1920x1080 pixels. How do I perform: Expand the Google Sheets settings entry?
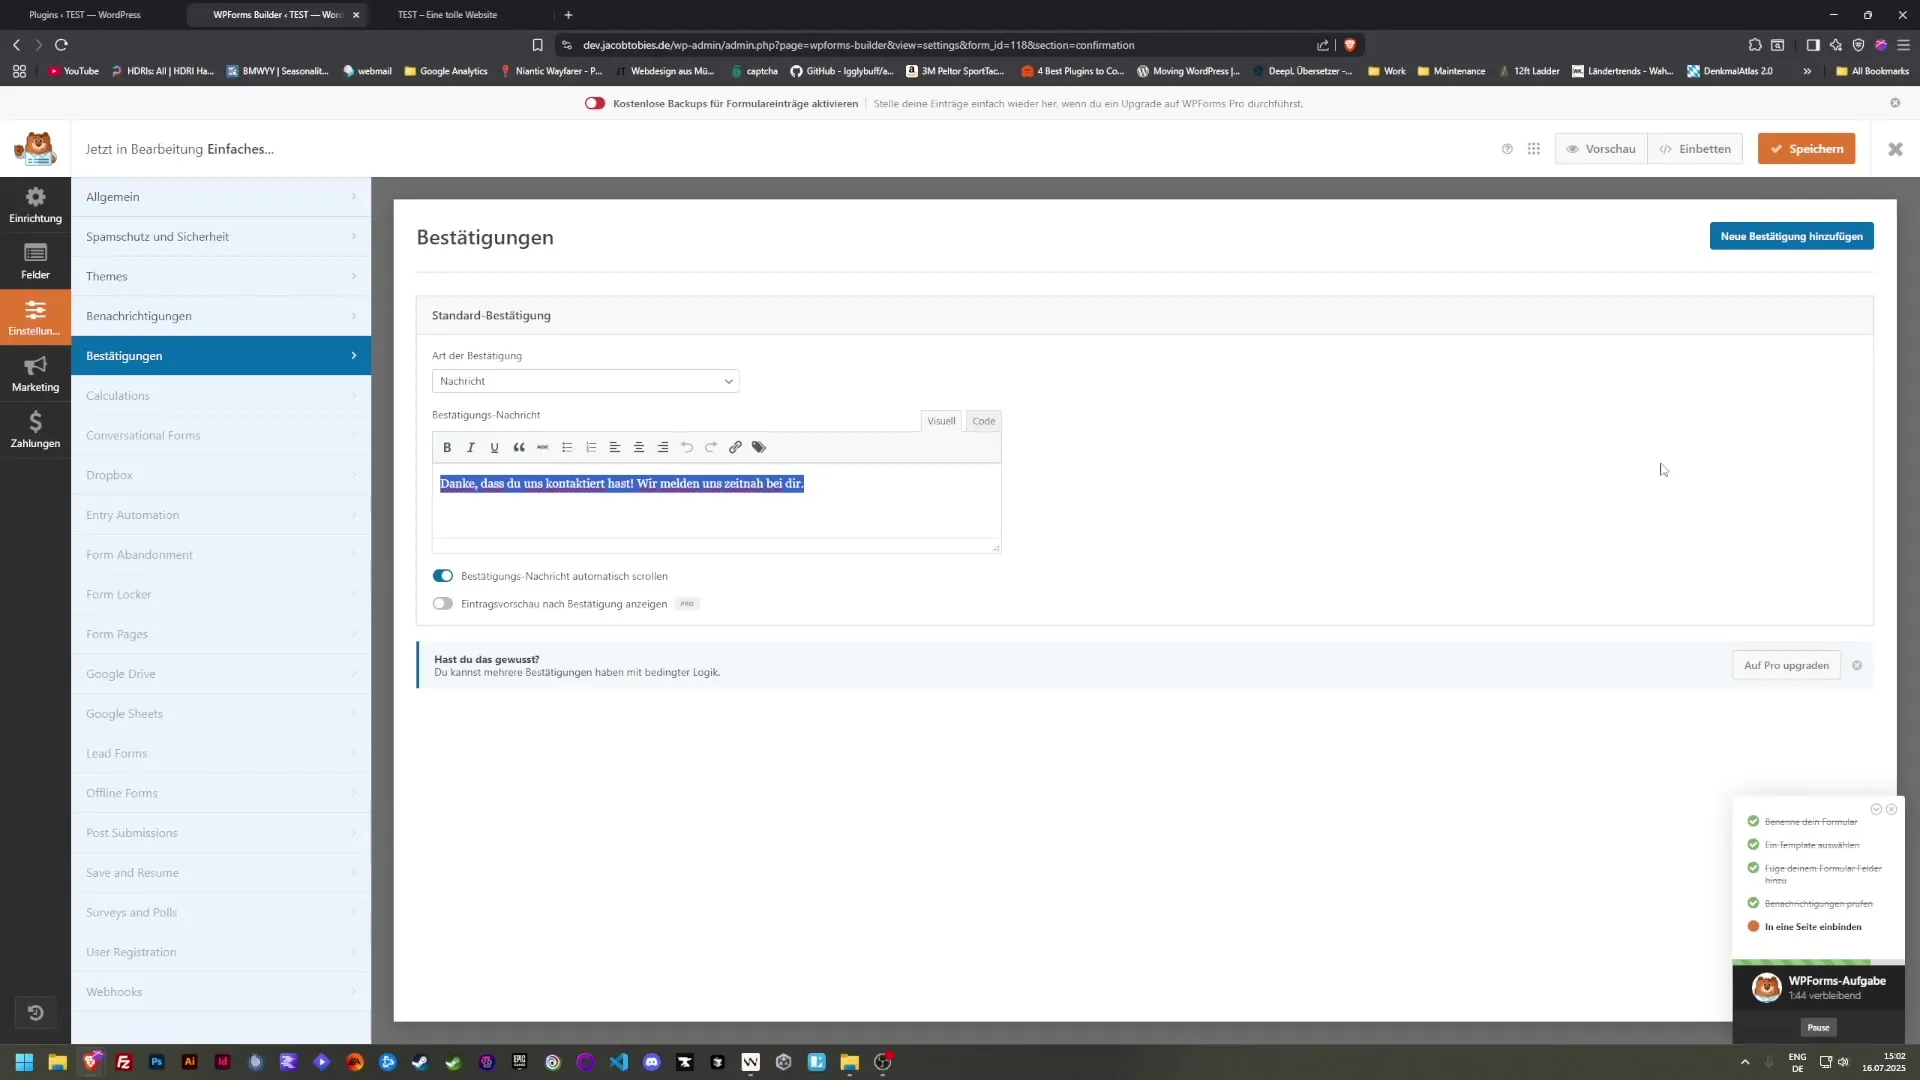221,713
